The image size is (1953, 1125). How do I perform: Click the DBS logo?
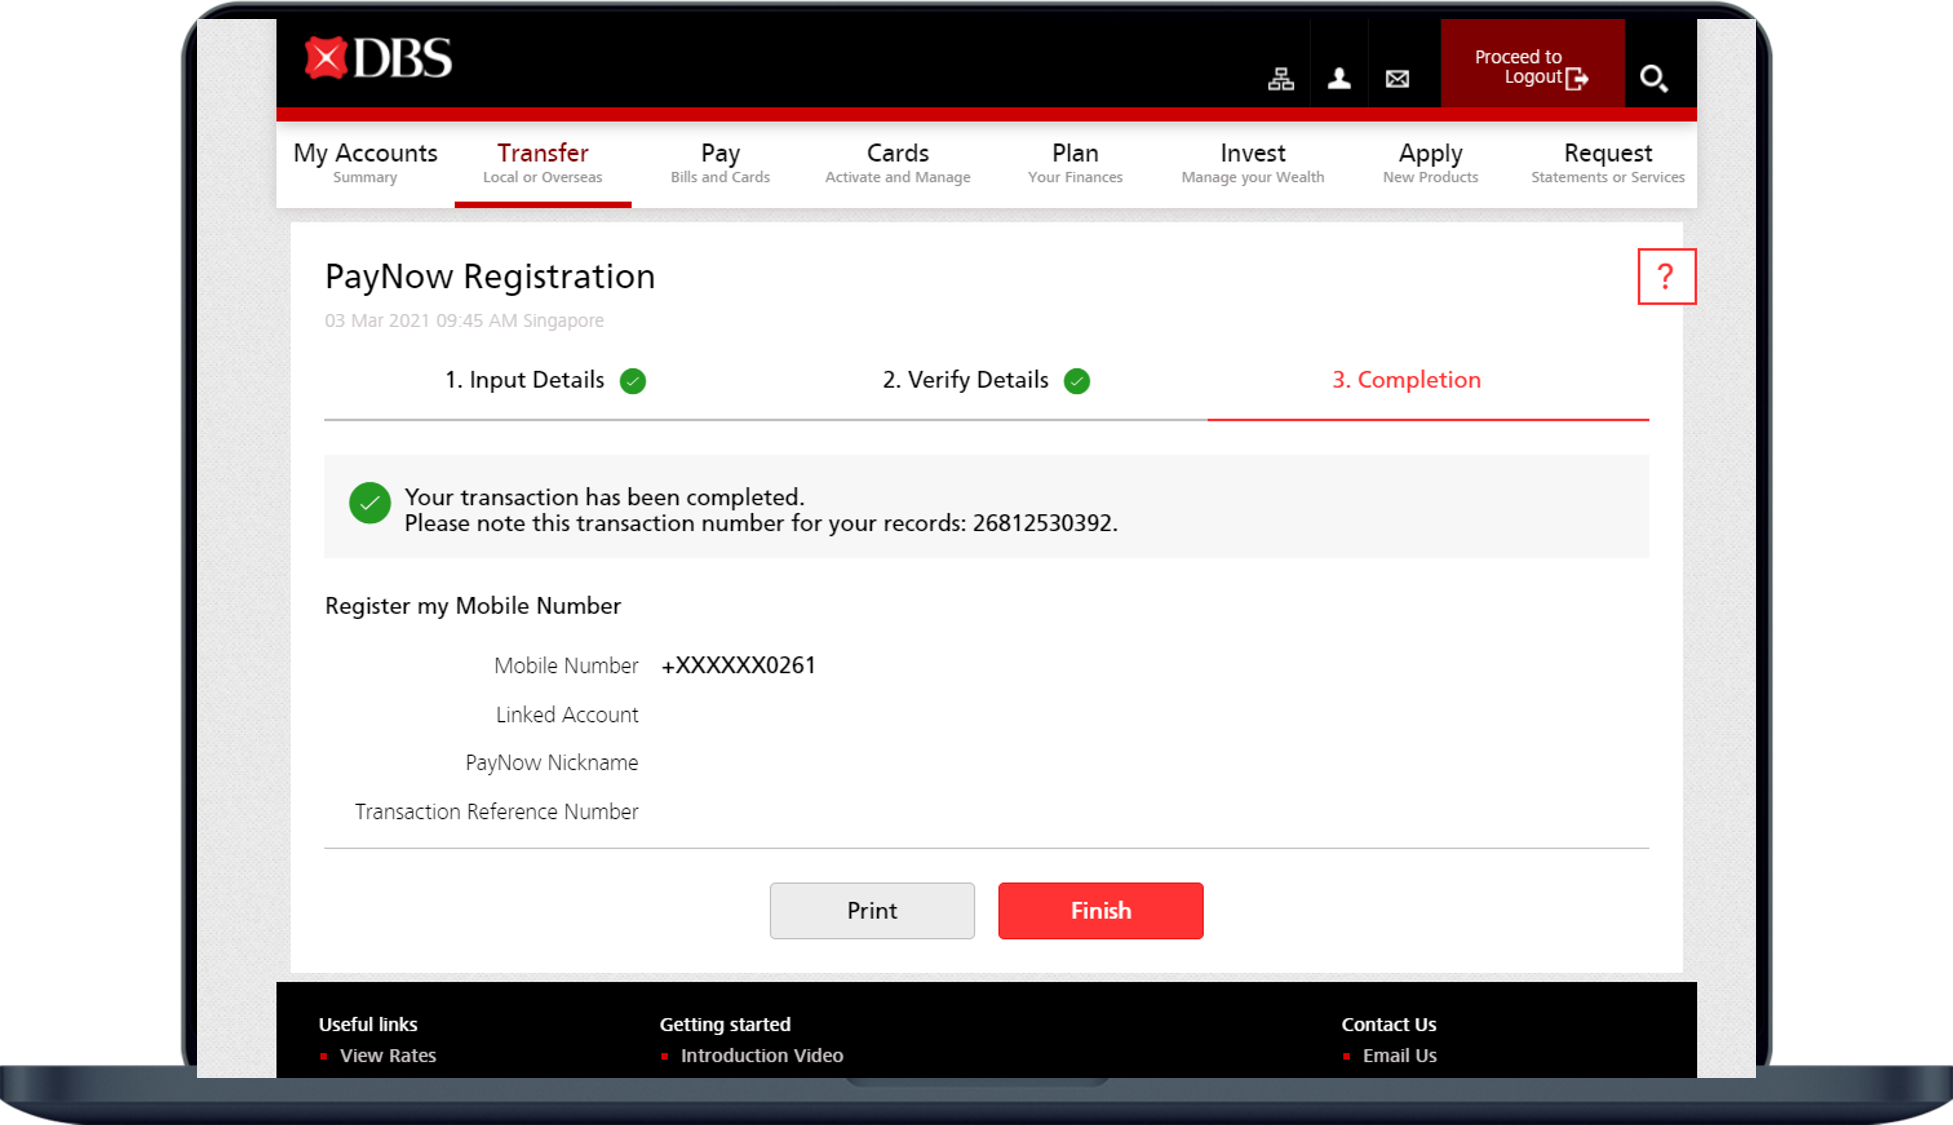(x=378, y=59)
